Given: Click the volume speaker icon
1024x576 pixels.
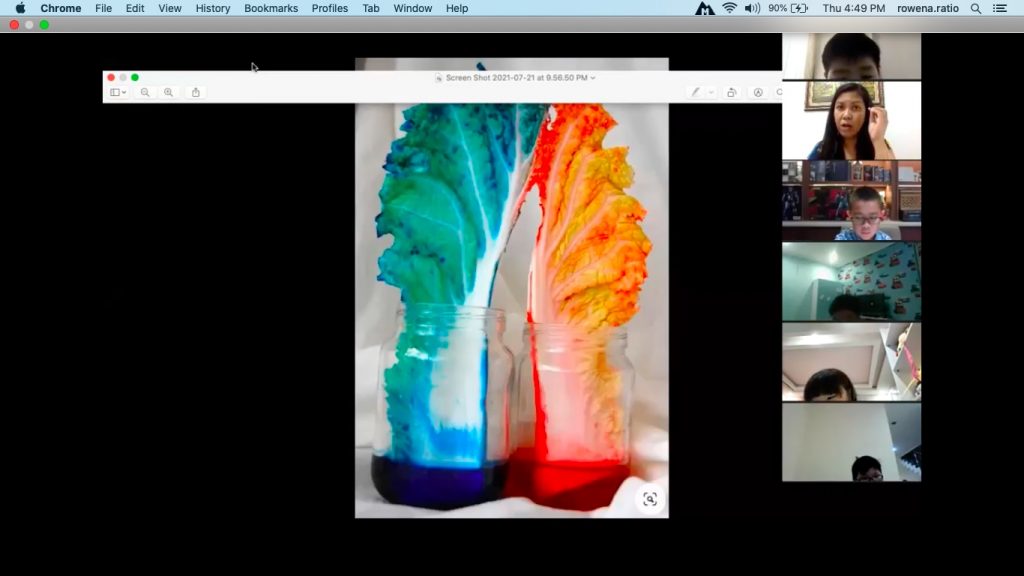Looking at the screenshot, I should pos(752,8).
